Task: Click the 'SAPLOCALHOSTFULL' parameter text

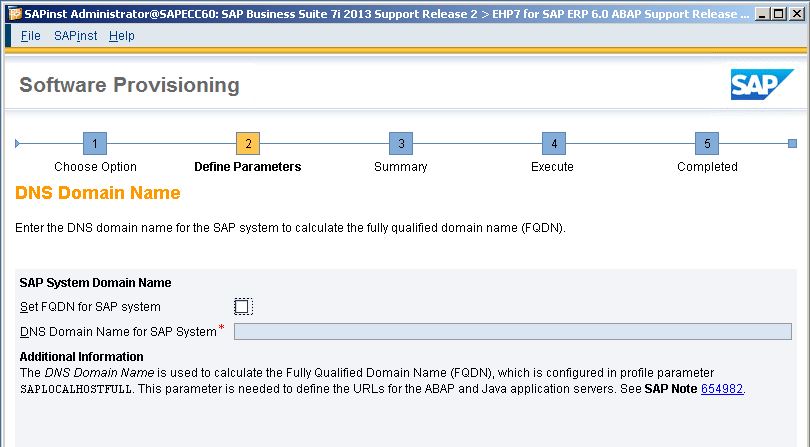Action: tap(76, 389)
